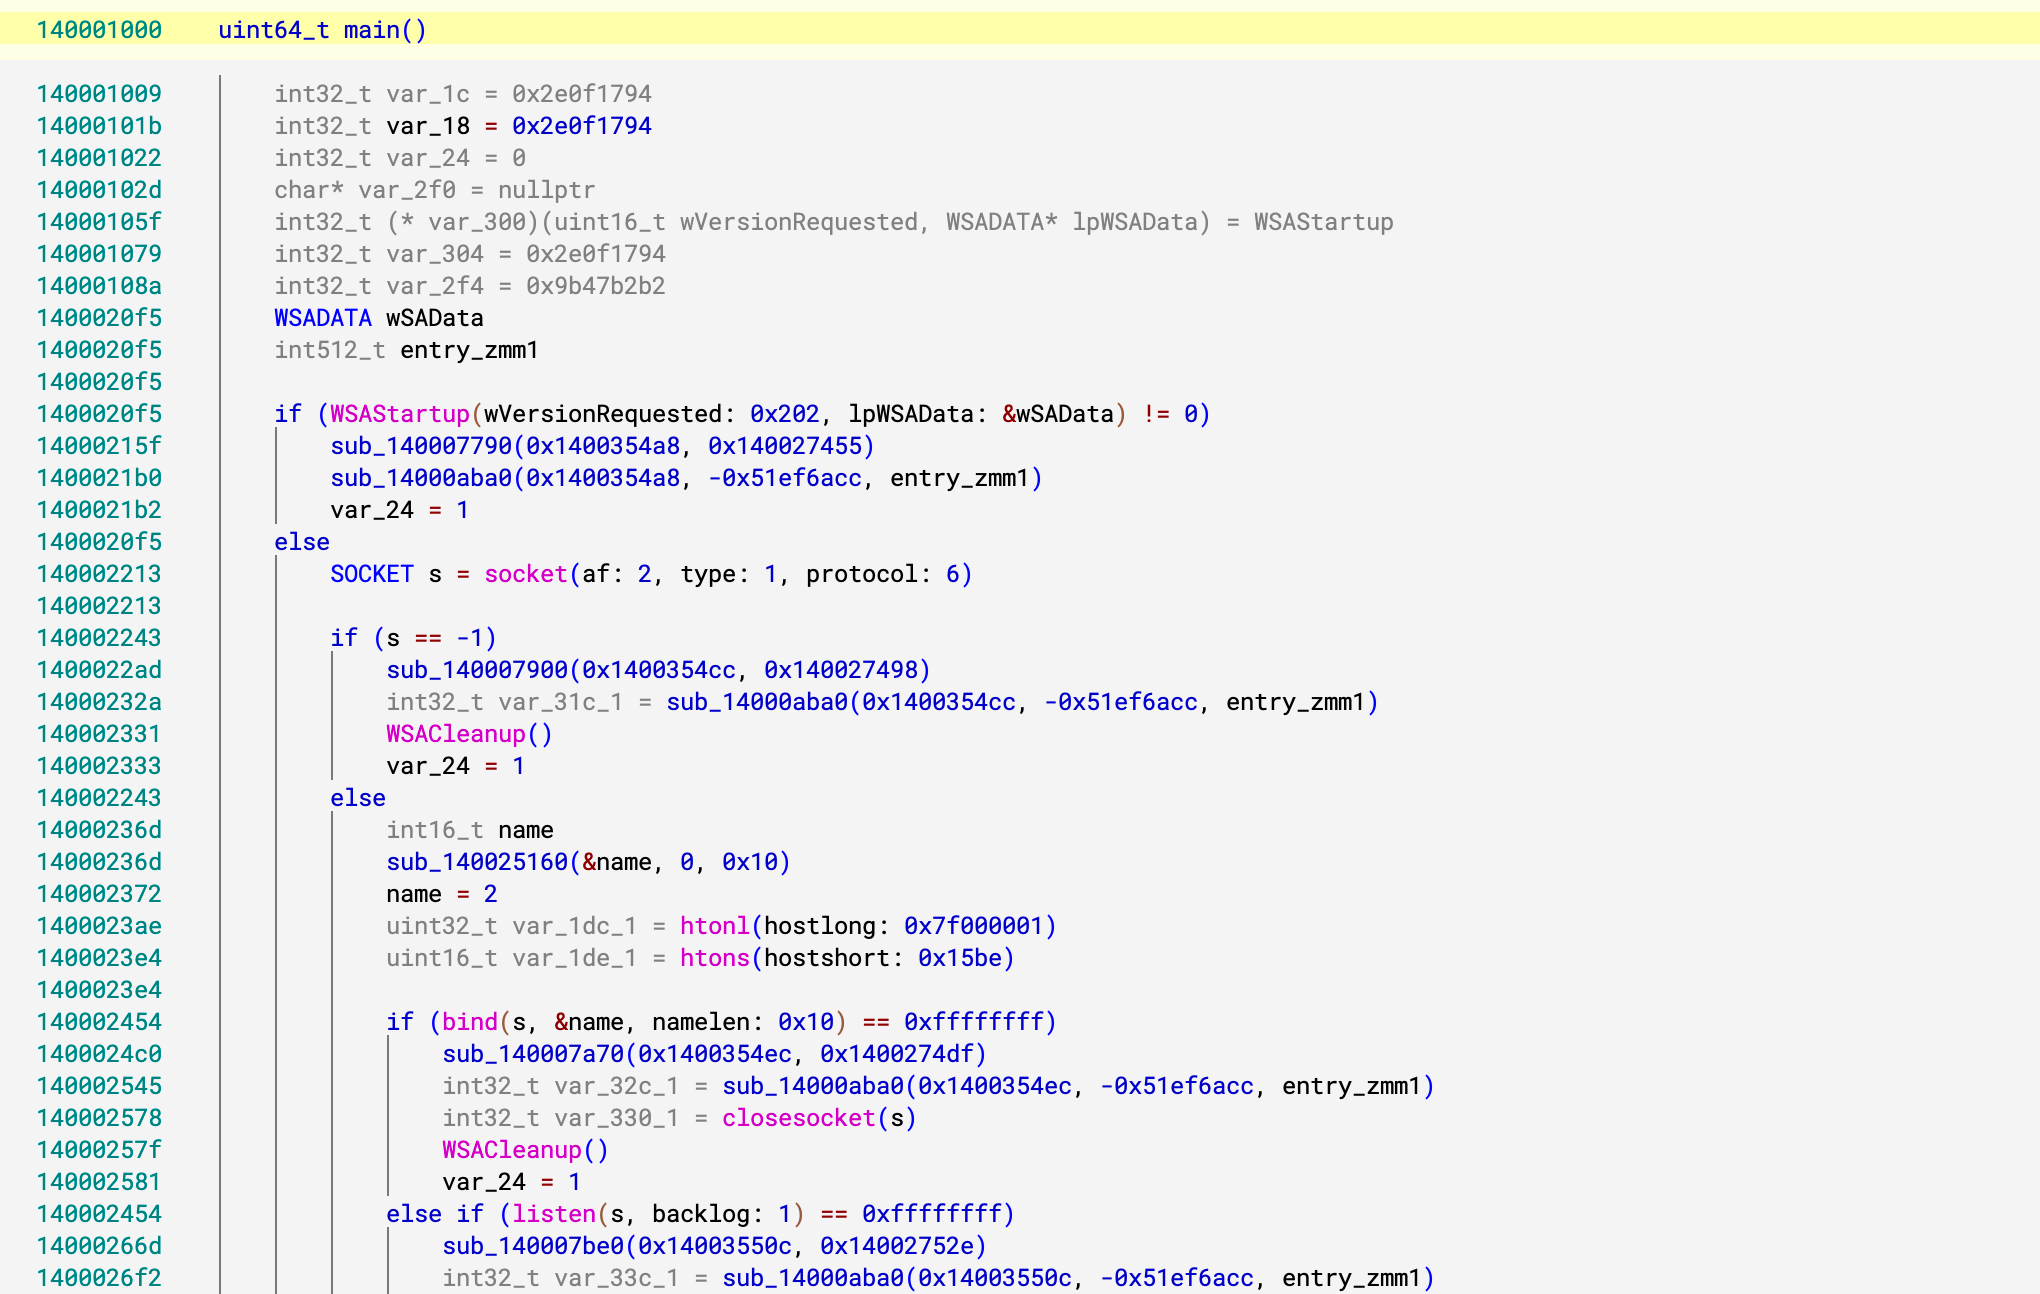Click the htons function call
The height and width of the screenshot is (1294, 2040).
click(x=714, y=958)
